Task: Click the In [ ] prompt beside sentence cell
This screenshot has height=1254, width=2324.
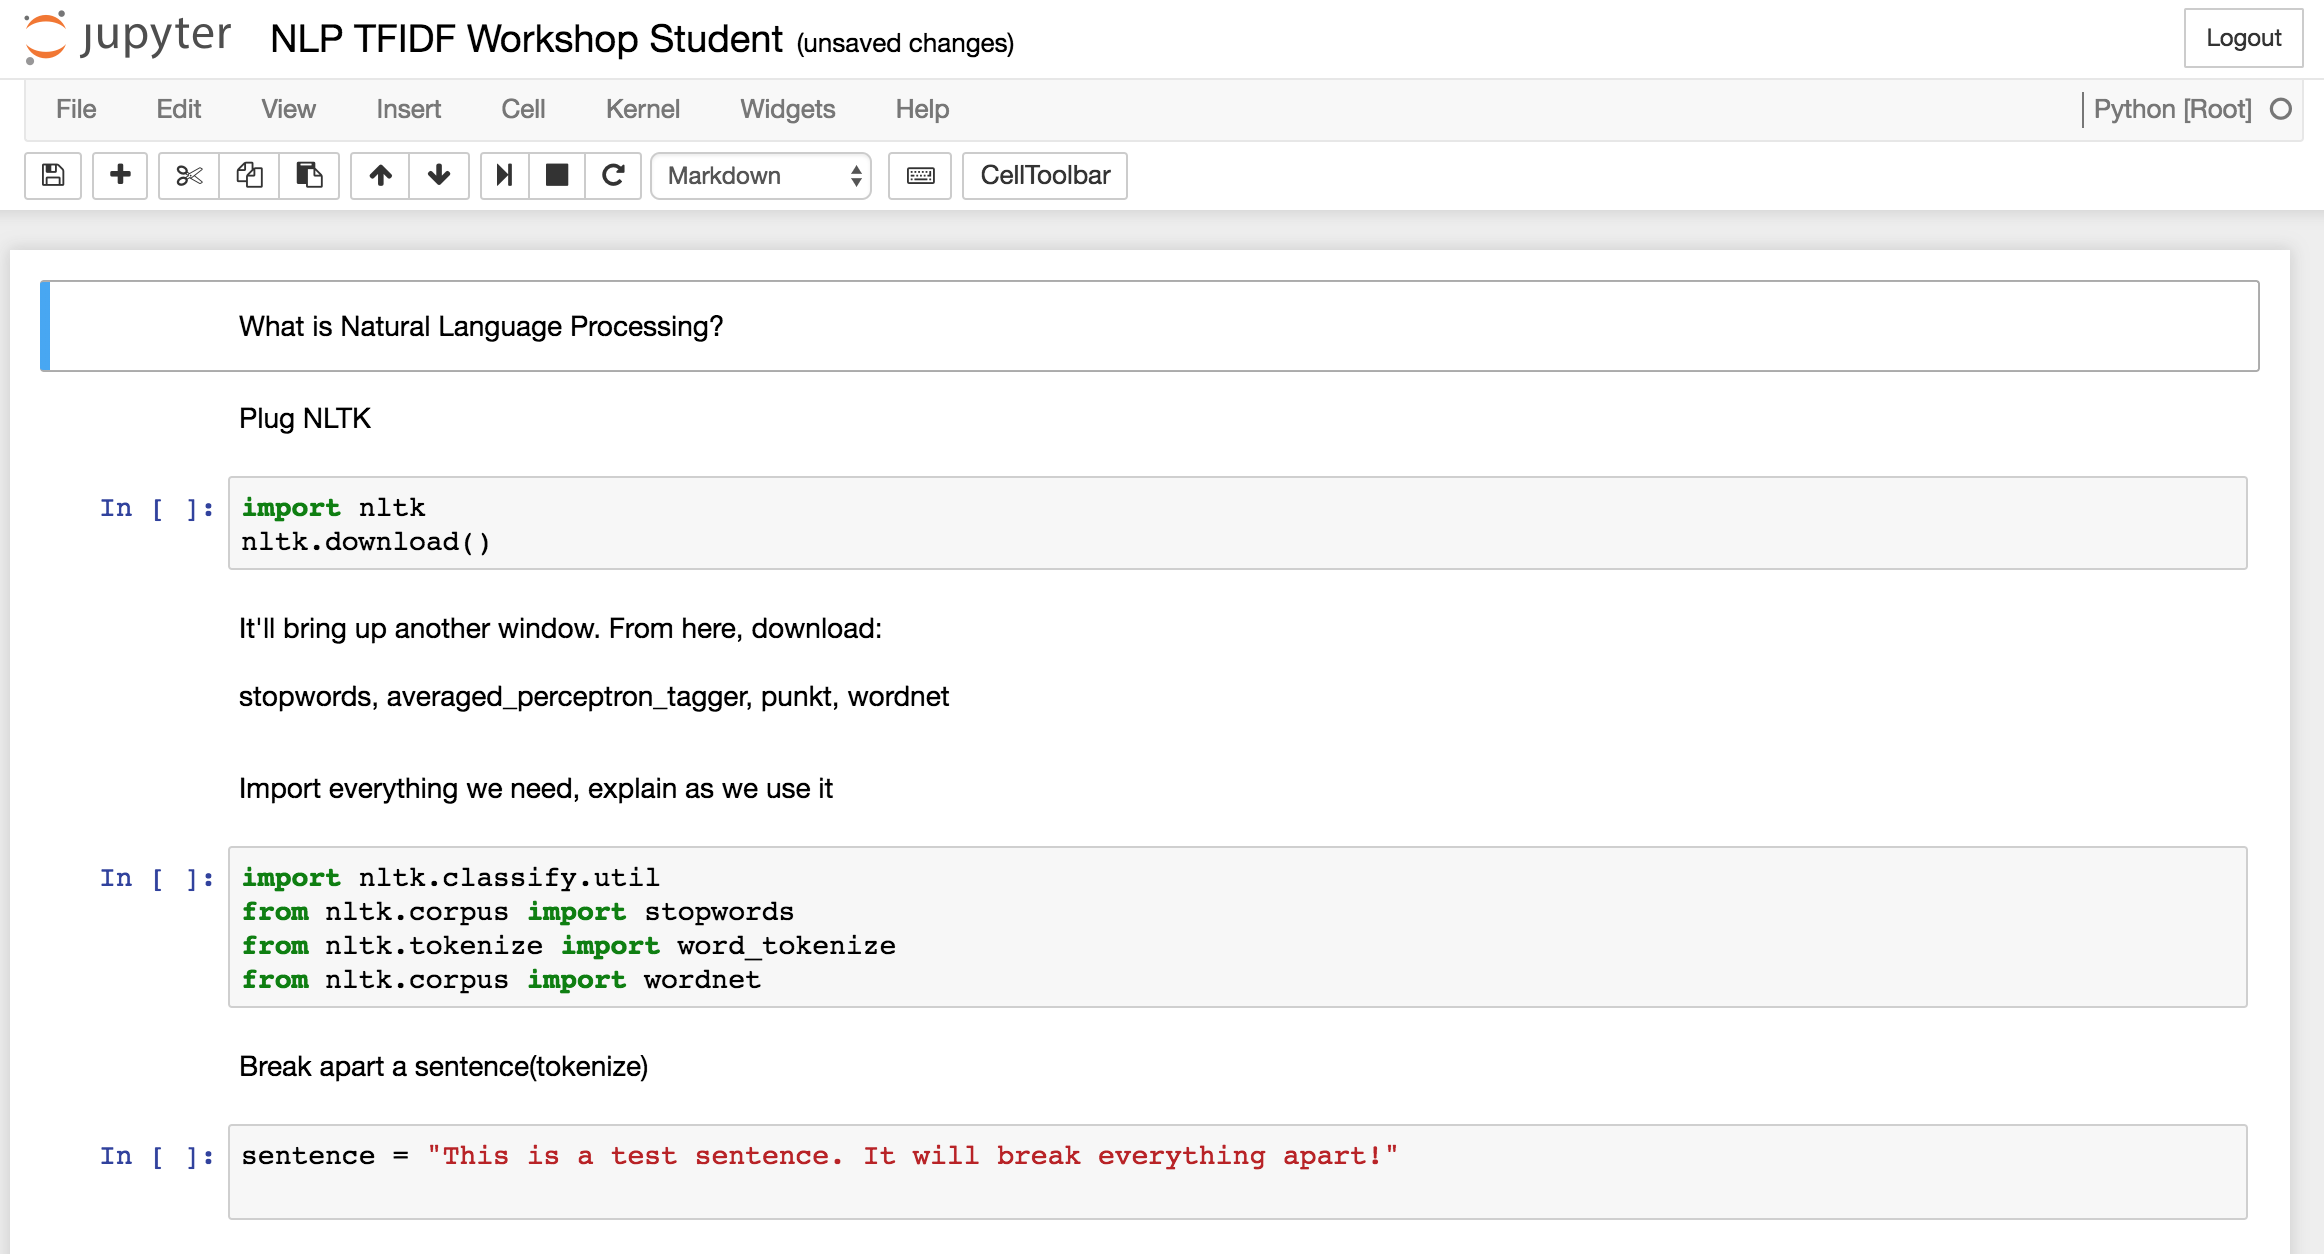Action: coord(156,1156)
